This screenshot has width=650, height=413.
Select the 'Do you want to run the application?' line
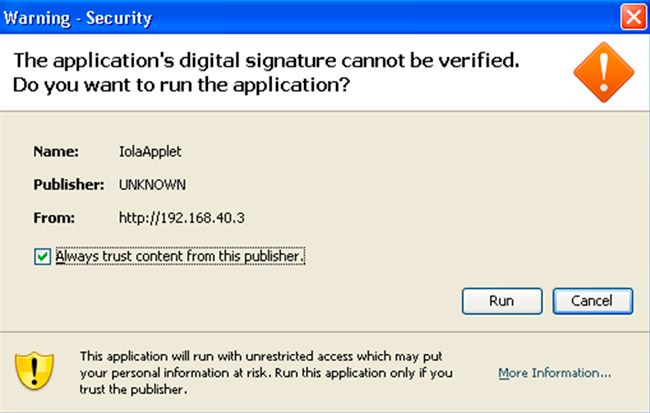(182, 85)
